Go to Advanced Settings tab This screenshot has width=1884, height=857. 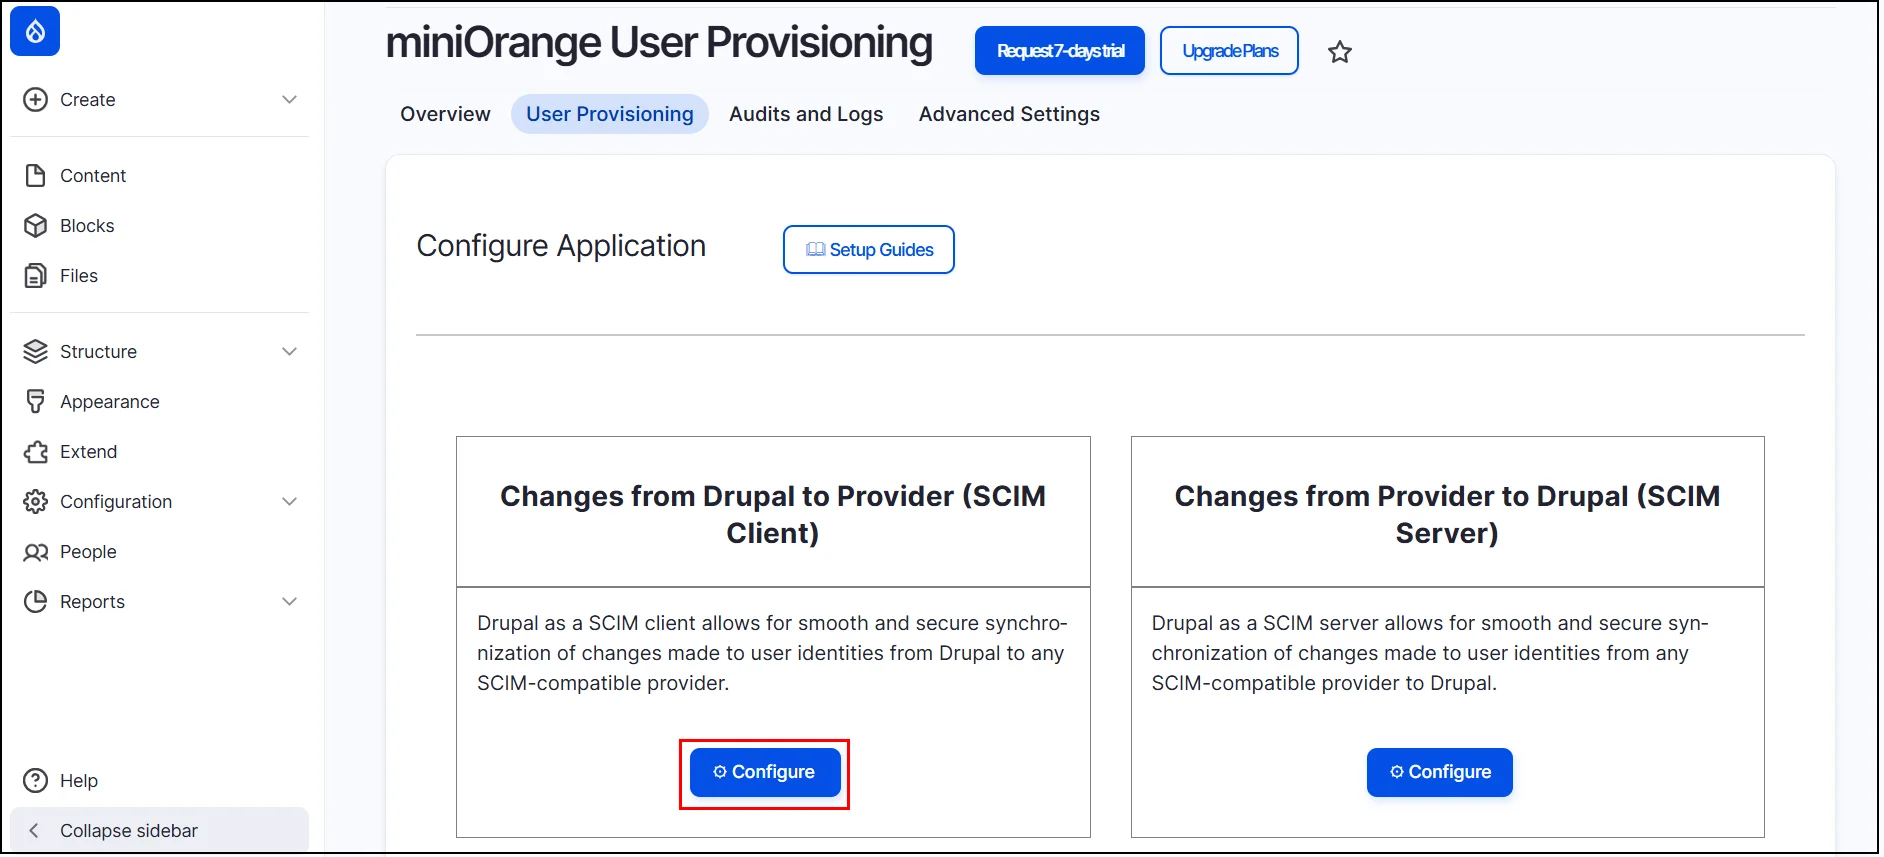point(1009,114)
